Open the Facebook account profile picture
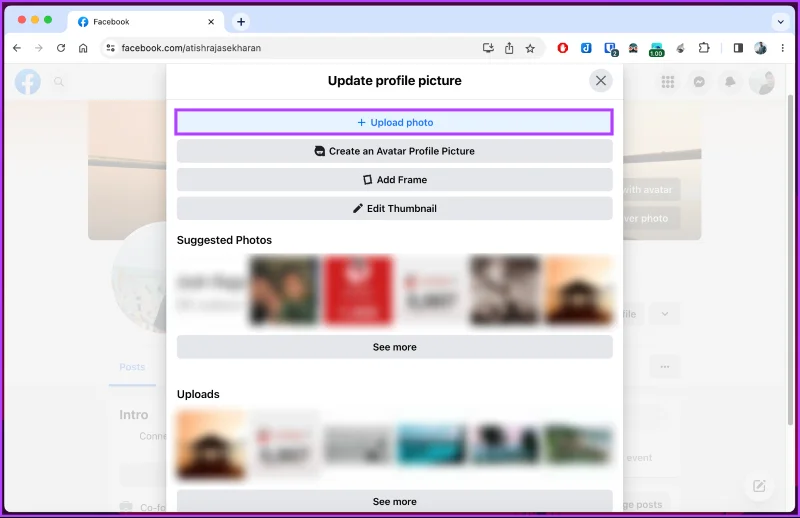This screenshot has width=800, height=518. click(x=762, y=82)
